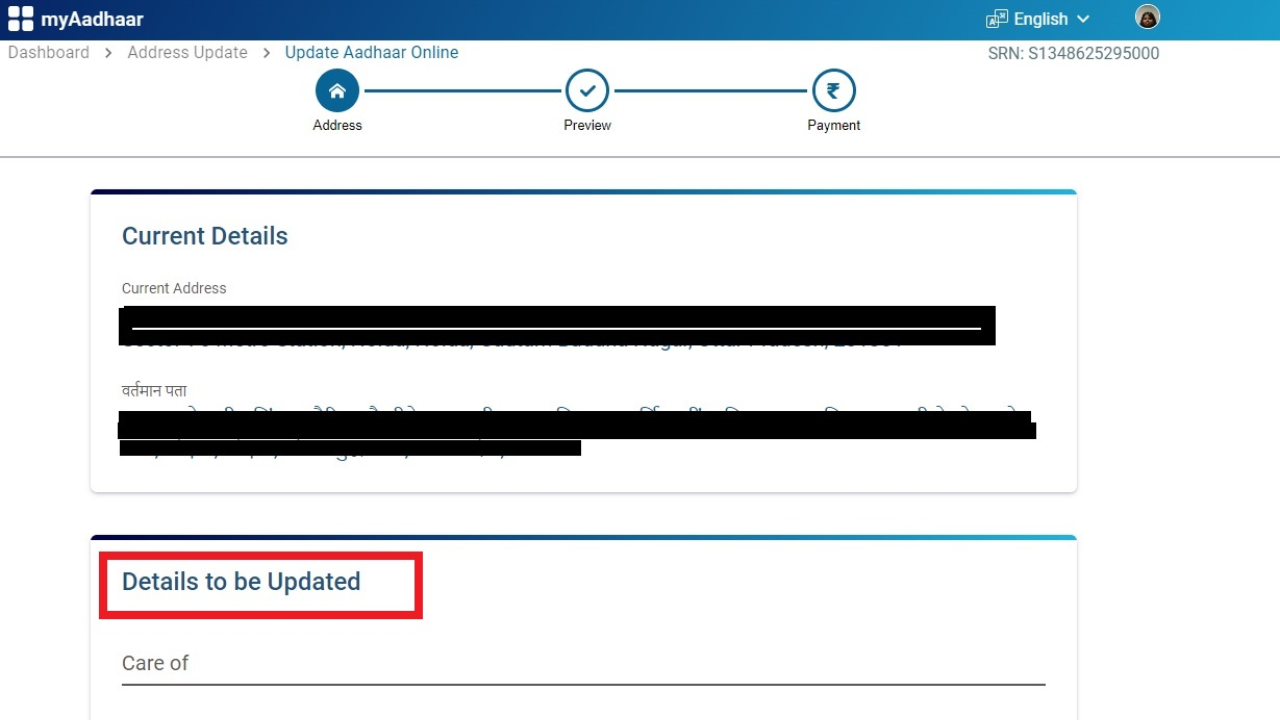Click the Address step home icon
Viewport: 1280px width, 720px height.
pos(337,91)
